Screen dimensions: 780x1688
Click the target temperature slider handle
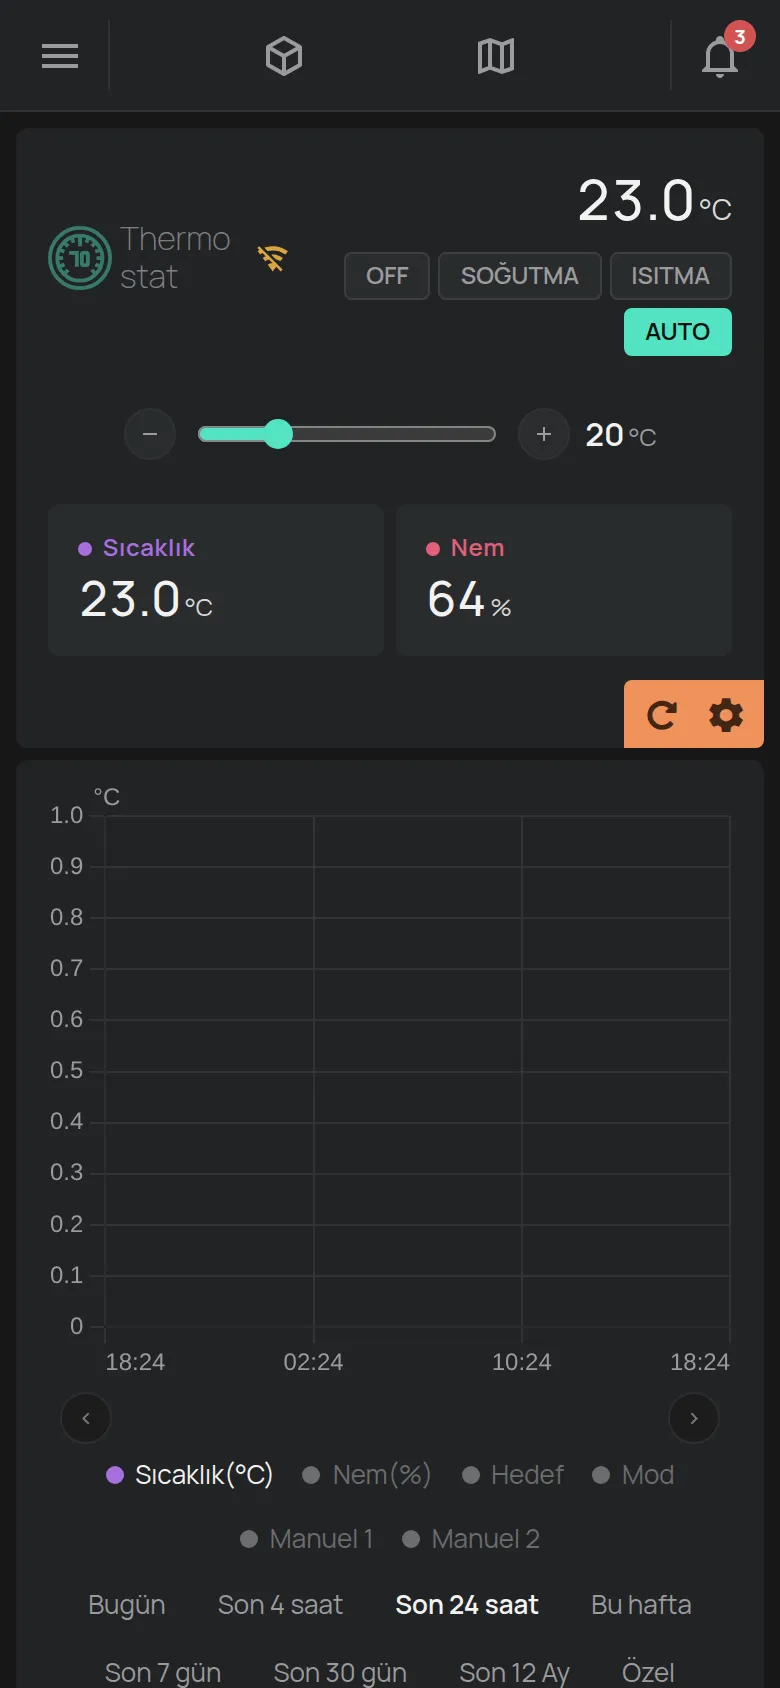(x=278, y=434)
